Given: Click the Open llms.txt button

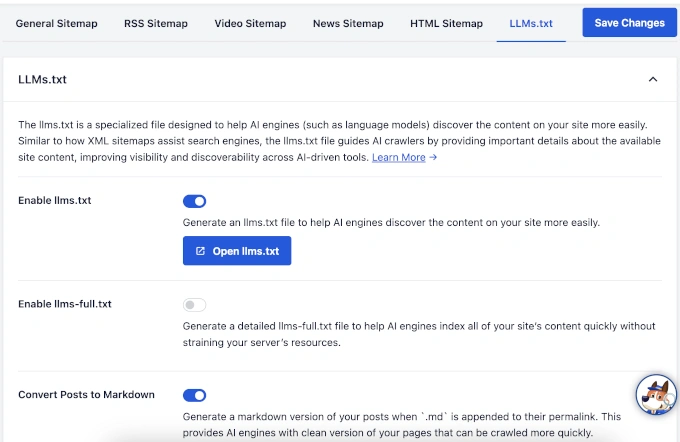Looking at the screenshot, I should (x=237, y=251).
